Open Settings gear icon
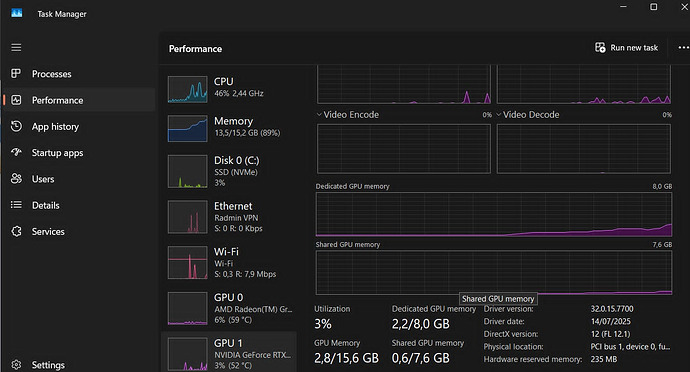The image size is (690, 372). click(x=16, y=365)
